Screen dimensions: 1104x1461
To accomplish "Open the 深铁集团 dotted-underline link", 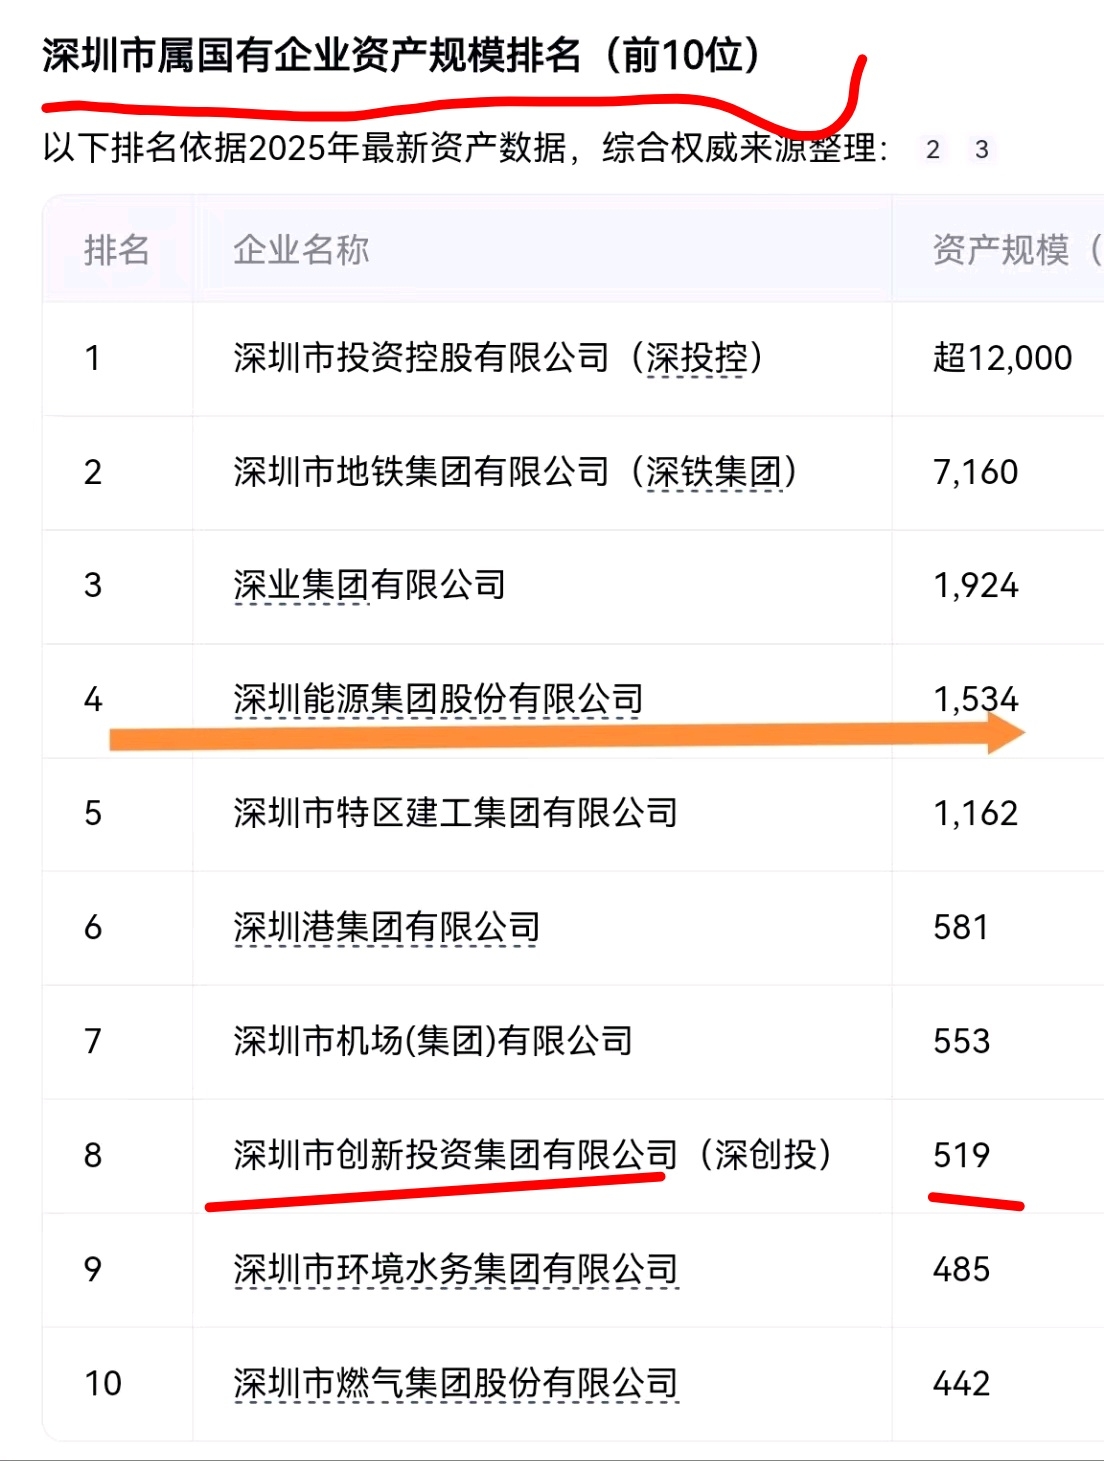I will tap(714, 472).
